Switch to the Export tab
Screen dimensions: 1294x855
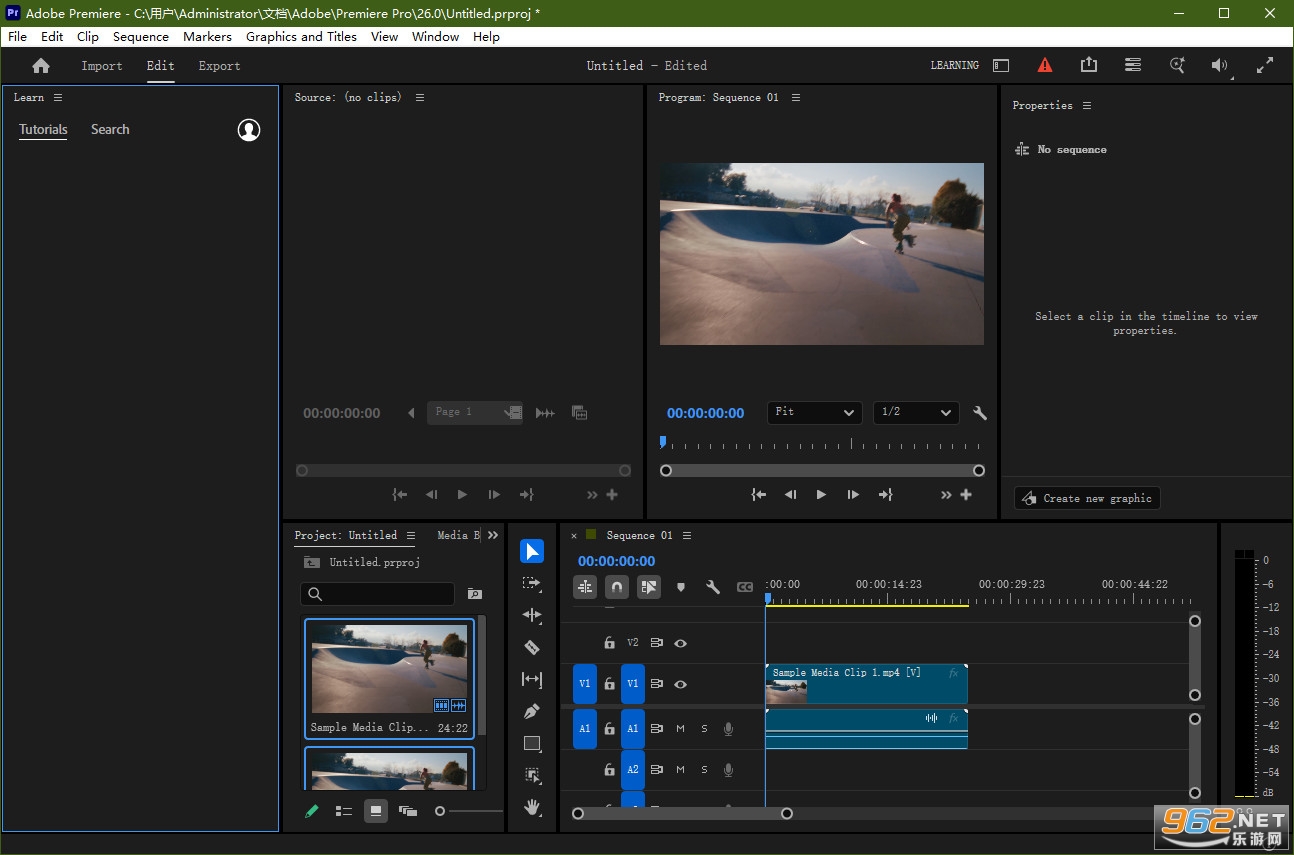pos(219,66)
